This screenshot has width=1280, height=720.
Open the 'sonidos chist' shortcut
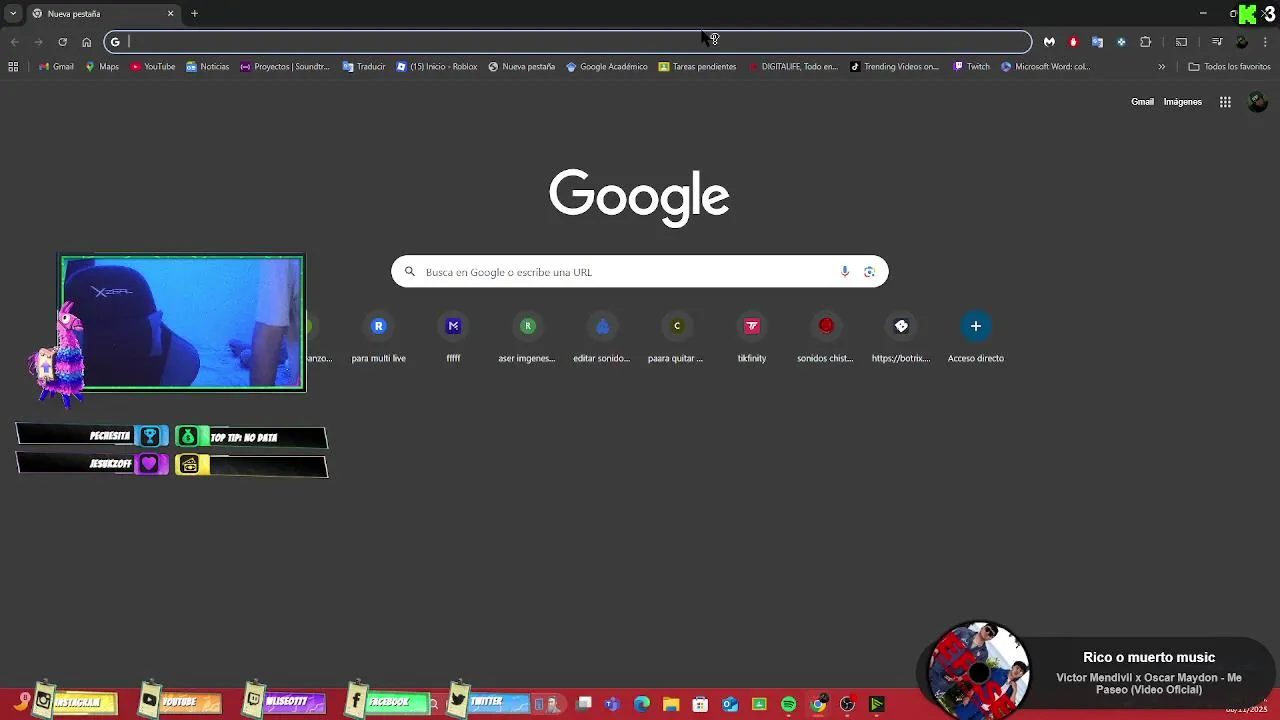pyautogui.click(x=826, y=338)
